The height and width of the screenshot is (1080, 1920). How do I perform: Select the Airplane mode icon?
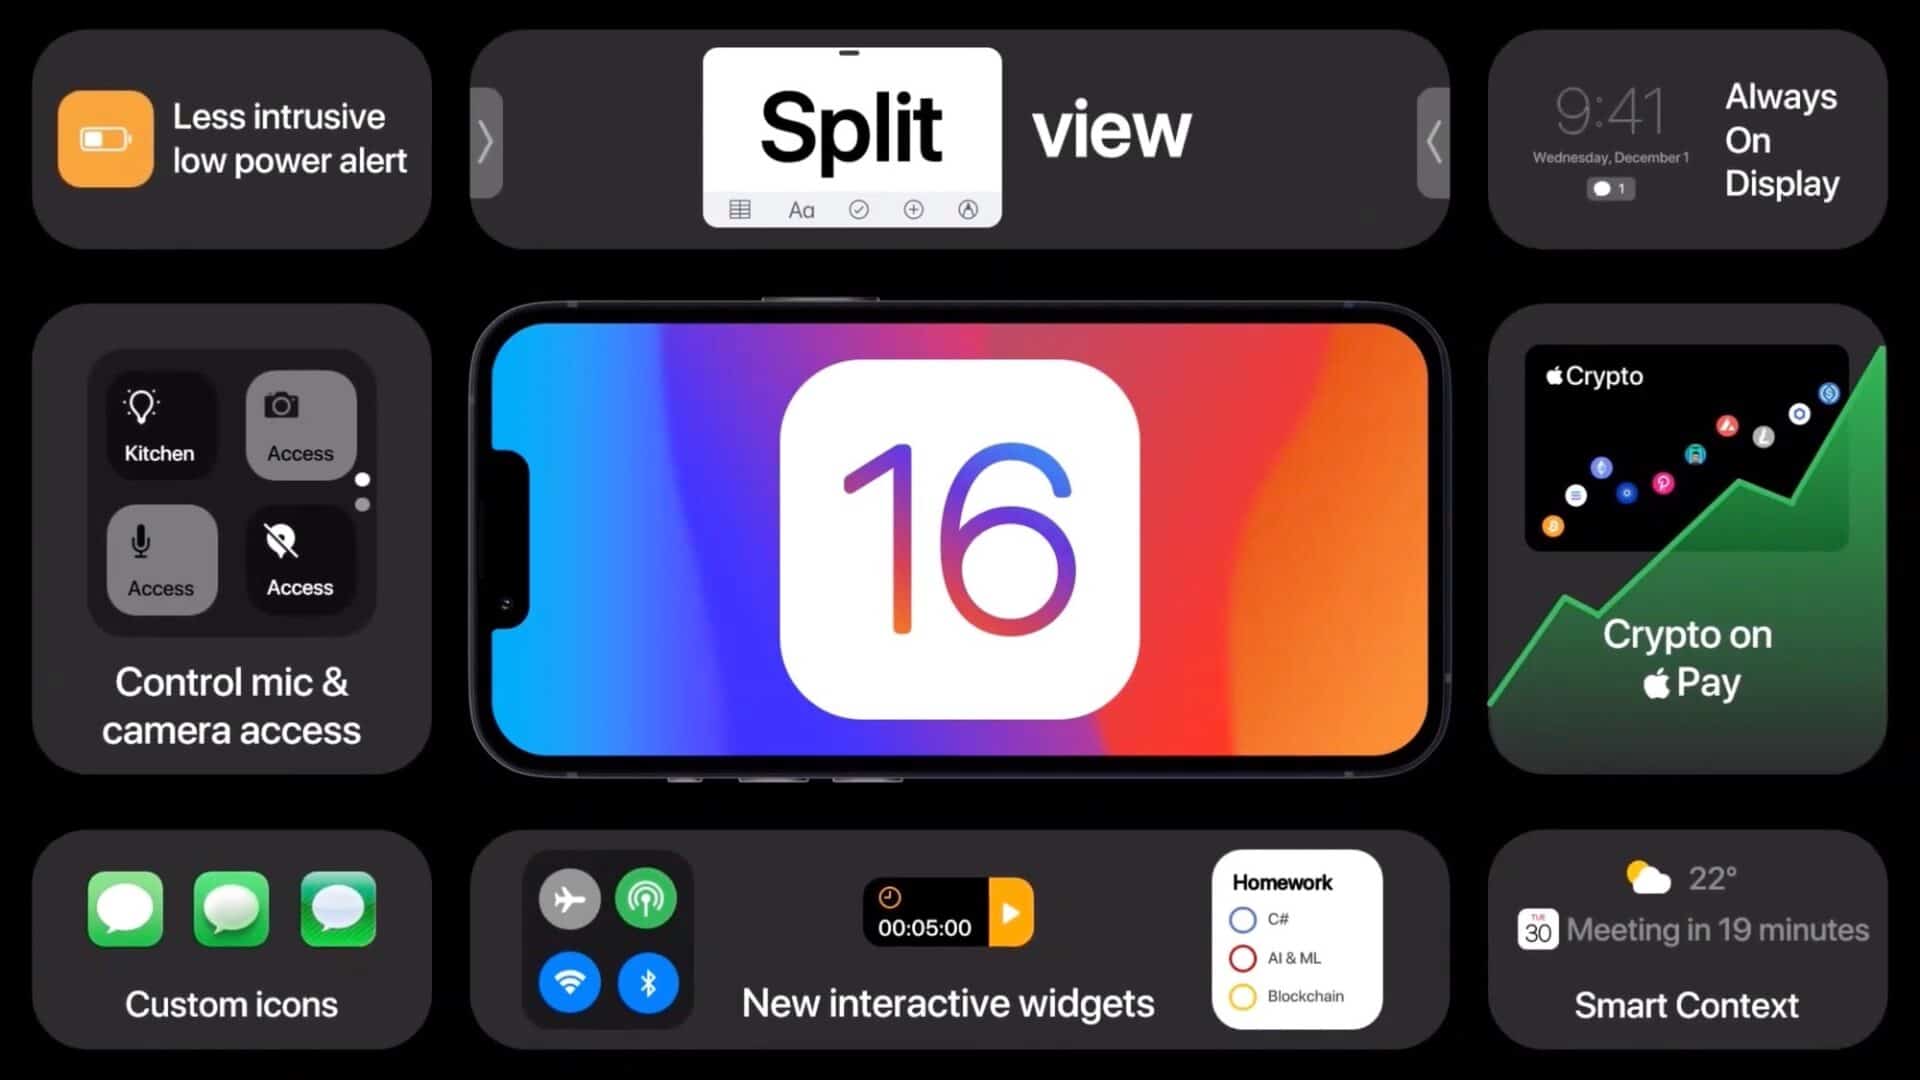[x=570, y=899]
